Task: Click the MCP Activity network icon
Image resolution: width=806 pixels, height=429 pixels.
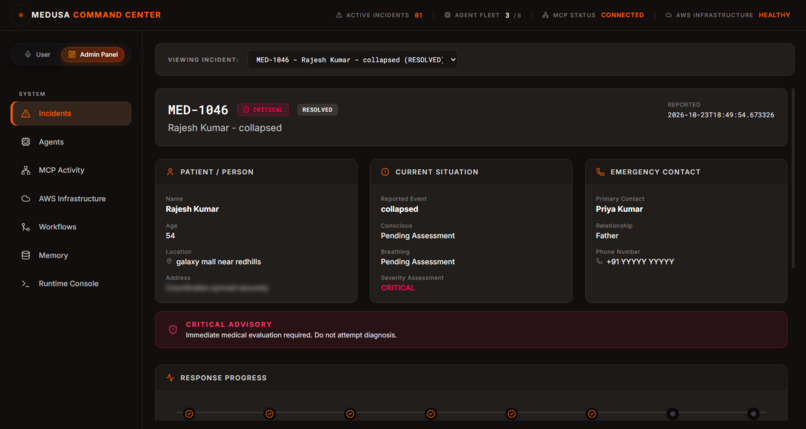Action: click(x=26, y=170)
